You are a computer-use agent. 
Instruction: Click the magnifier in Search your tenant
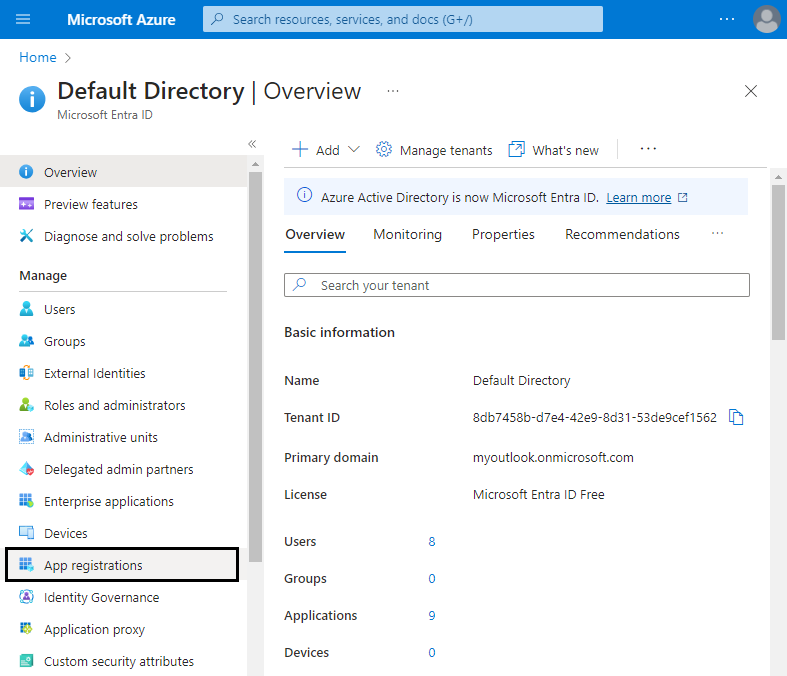[x=300, y=284]
